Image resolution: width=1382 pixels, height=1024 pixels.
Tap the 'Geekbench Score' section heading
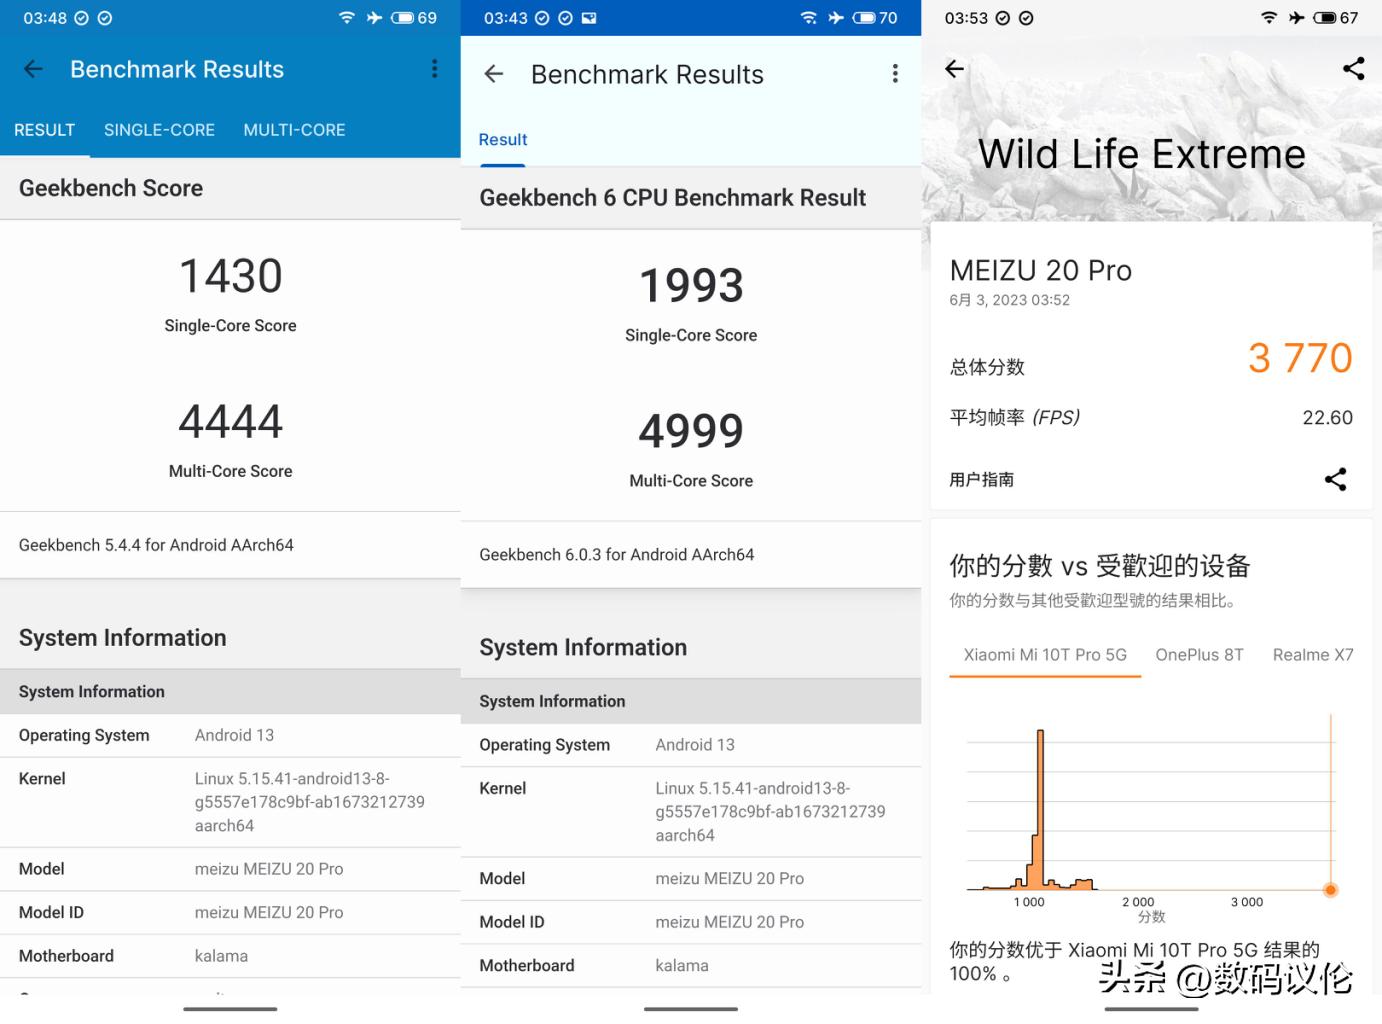click(111, 188)
